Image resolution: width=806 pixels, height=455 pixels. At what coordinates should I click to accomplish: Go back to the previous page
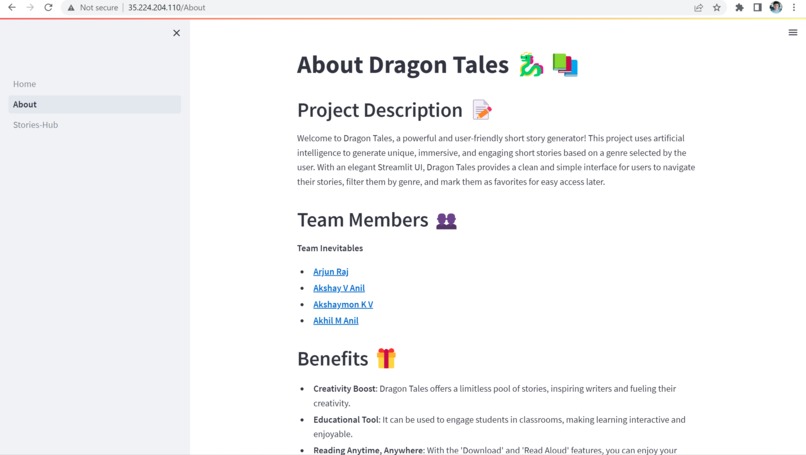(x=12, y=8)
